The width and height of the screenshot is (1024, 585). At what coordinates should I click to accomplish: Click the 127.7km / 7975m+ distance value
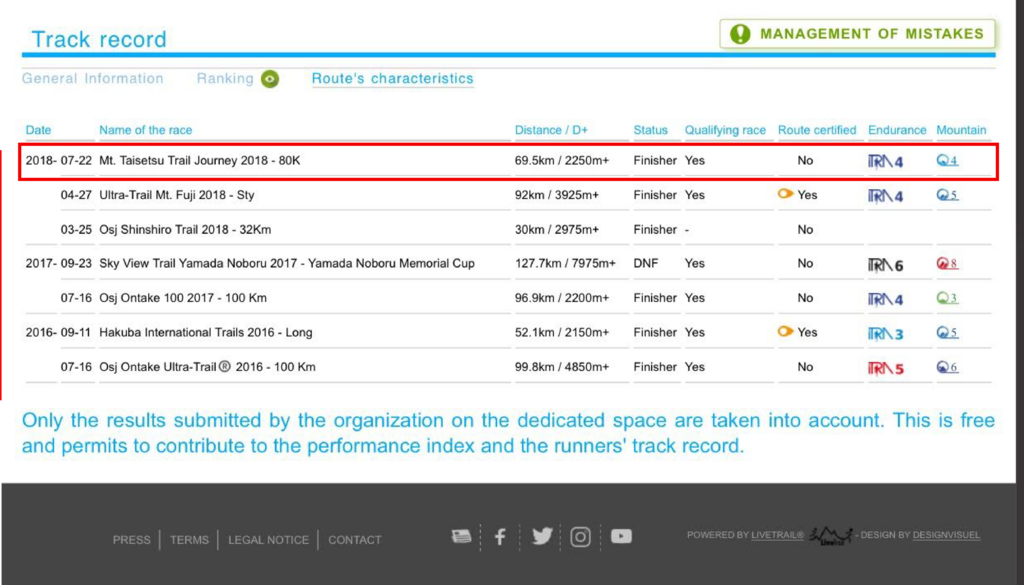pos(565,264)
